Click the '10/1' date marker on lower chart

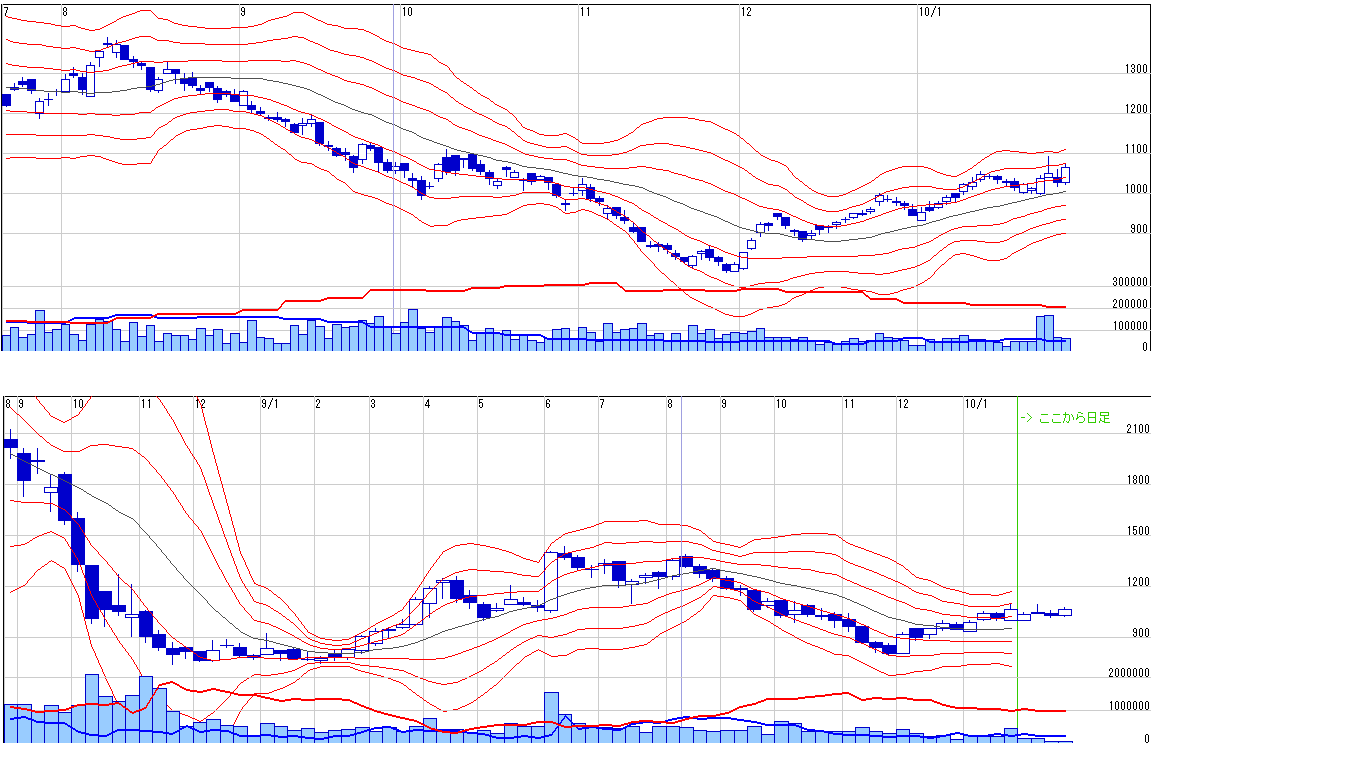(975, 404)
